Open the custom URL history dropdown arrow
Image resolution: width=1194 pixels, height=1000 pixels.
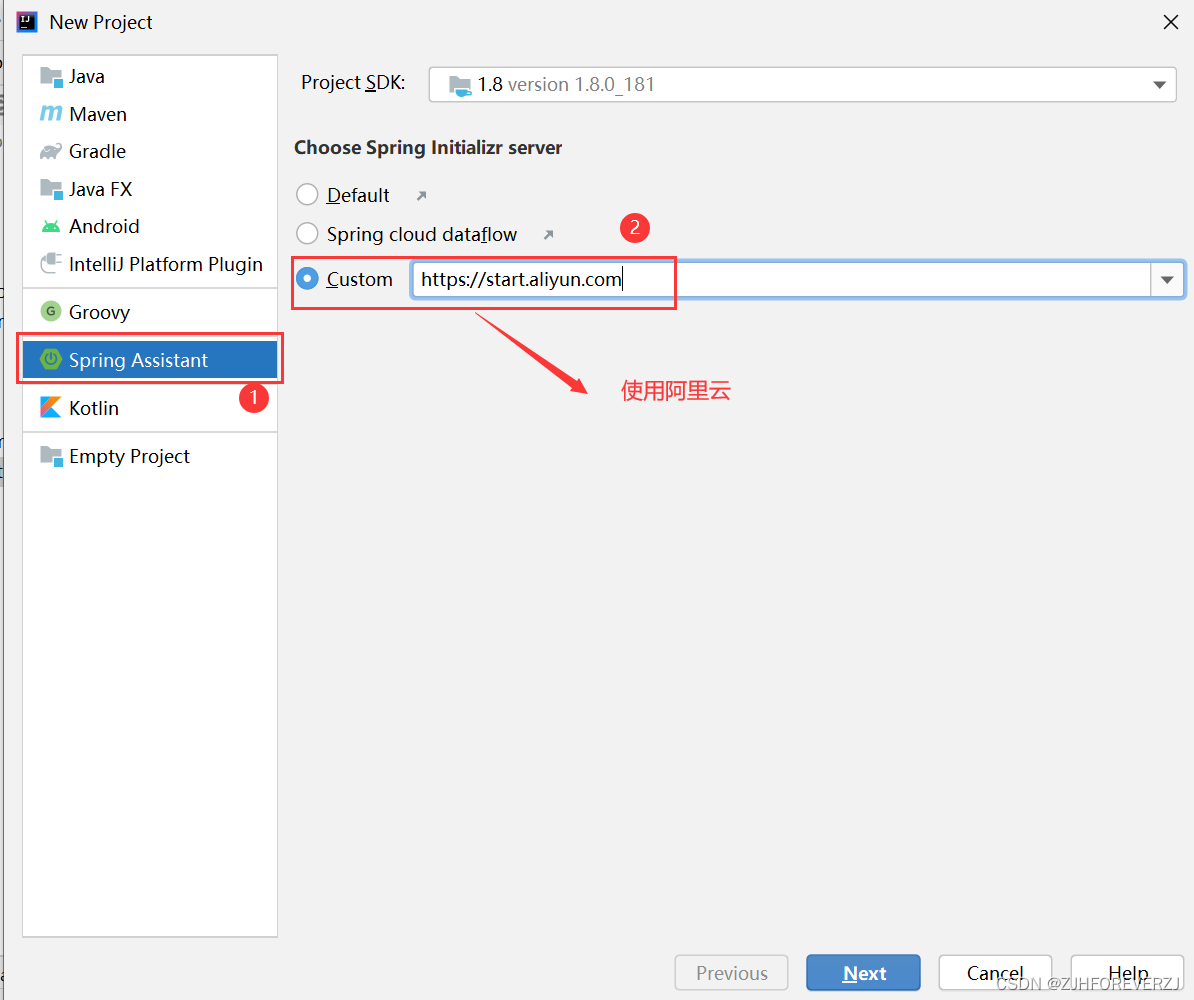point(1167,280)
